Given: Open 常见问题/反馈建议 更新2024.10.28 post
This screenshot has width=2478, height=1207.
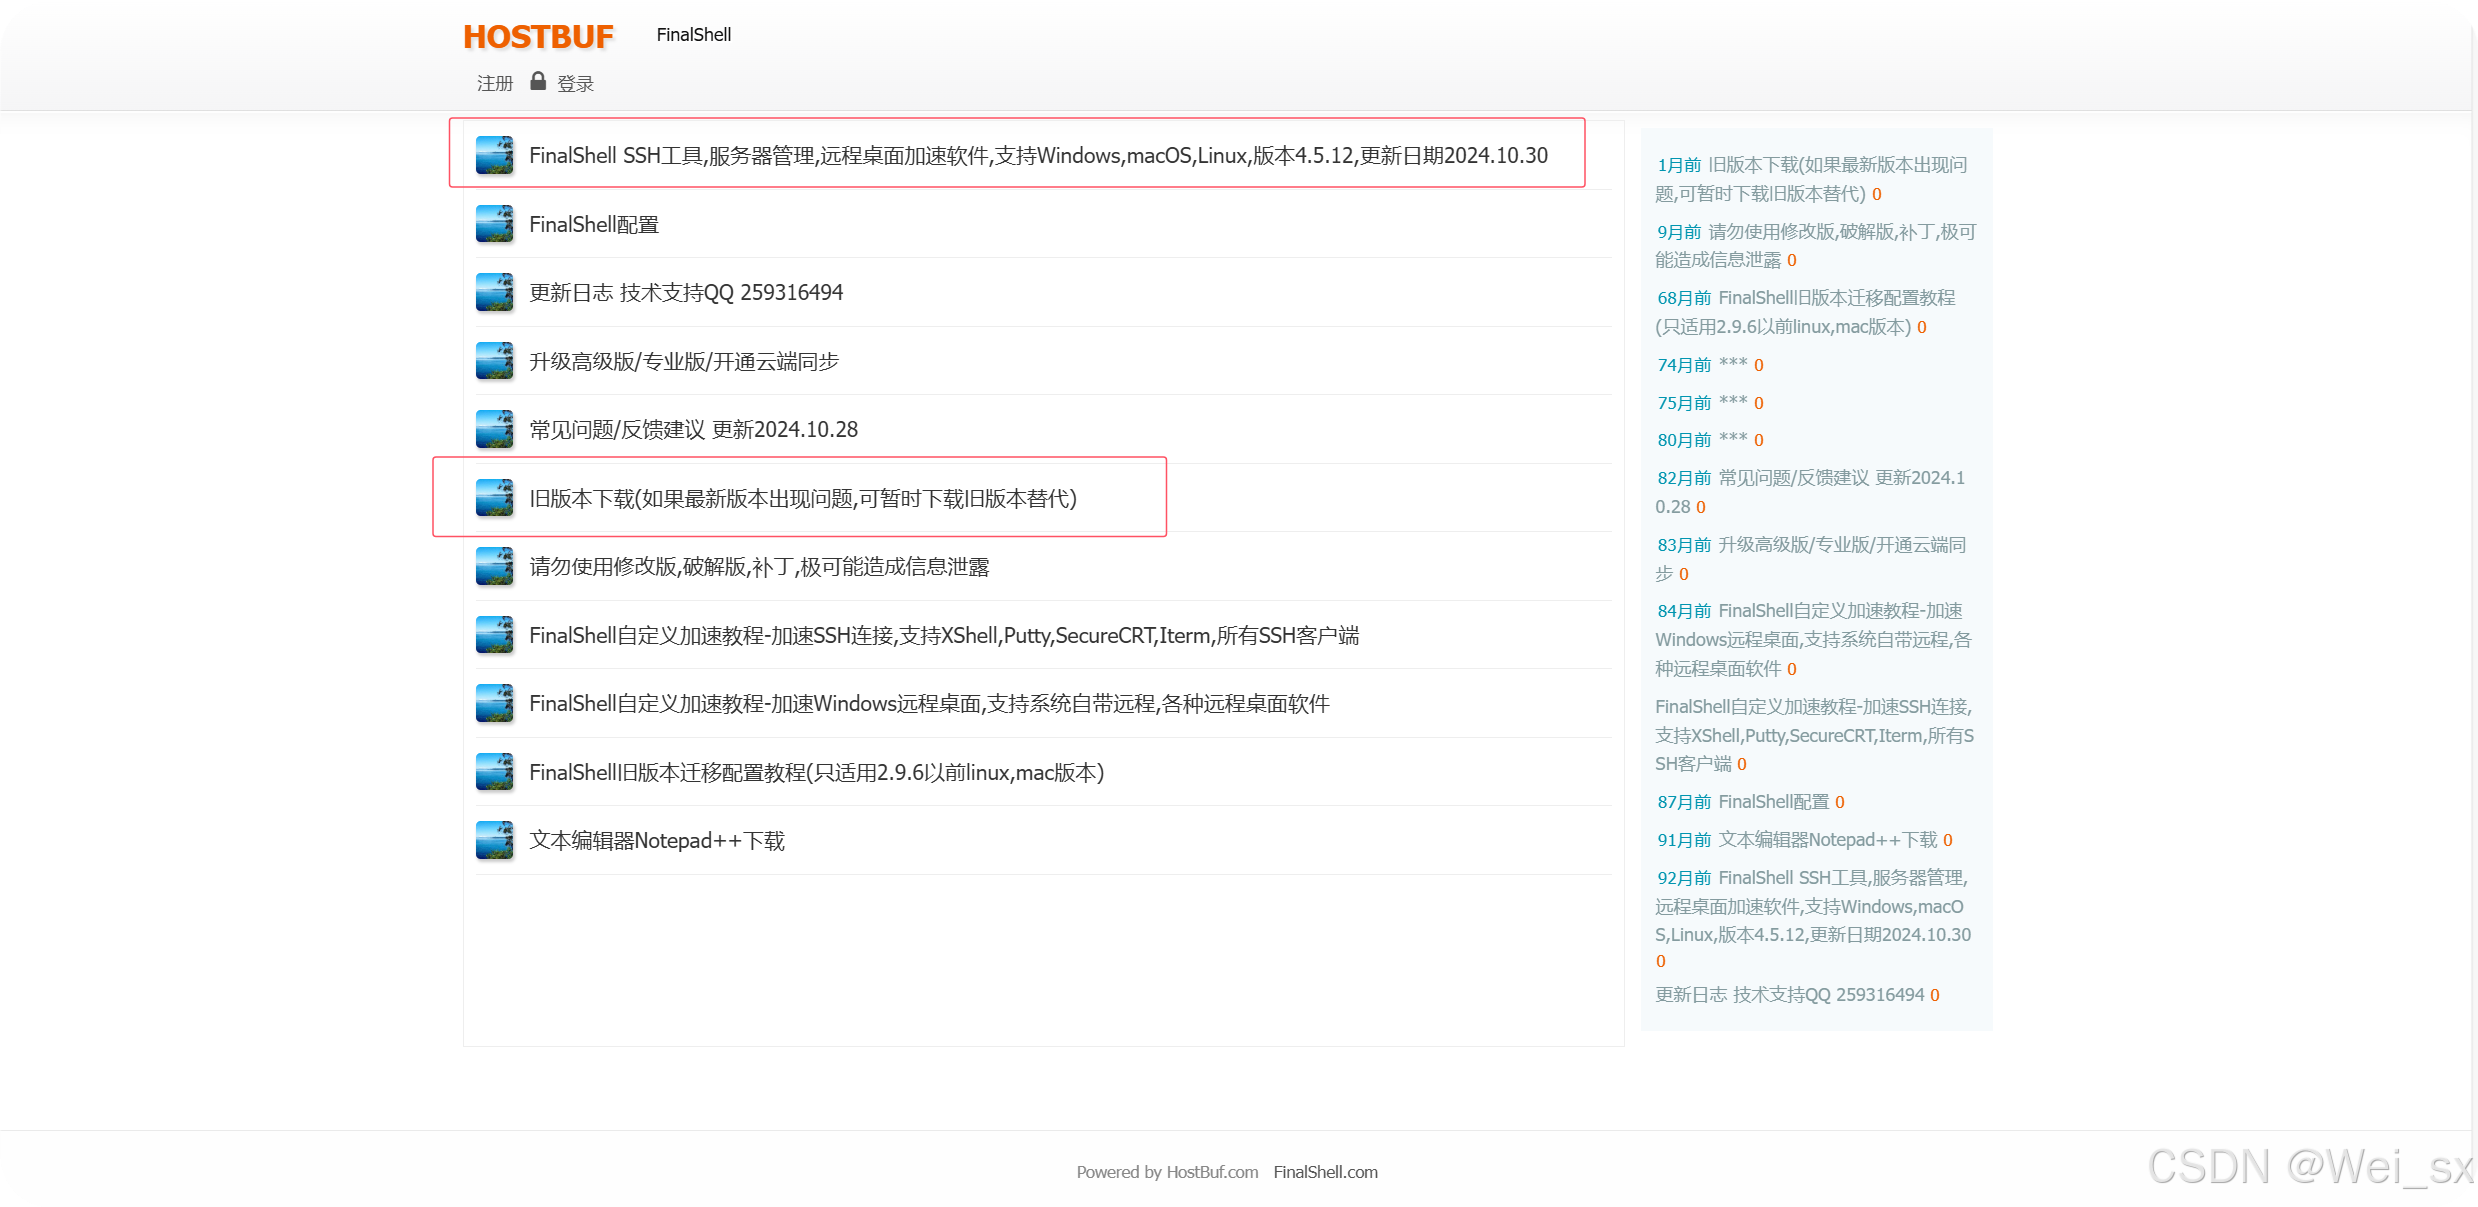Looking at the screenshot, I should [x=693, y=430].
